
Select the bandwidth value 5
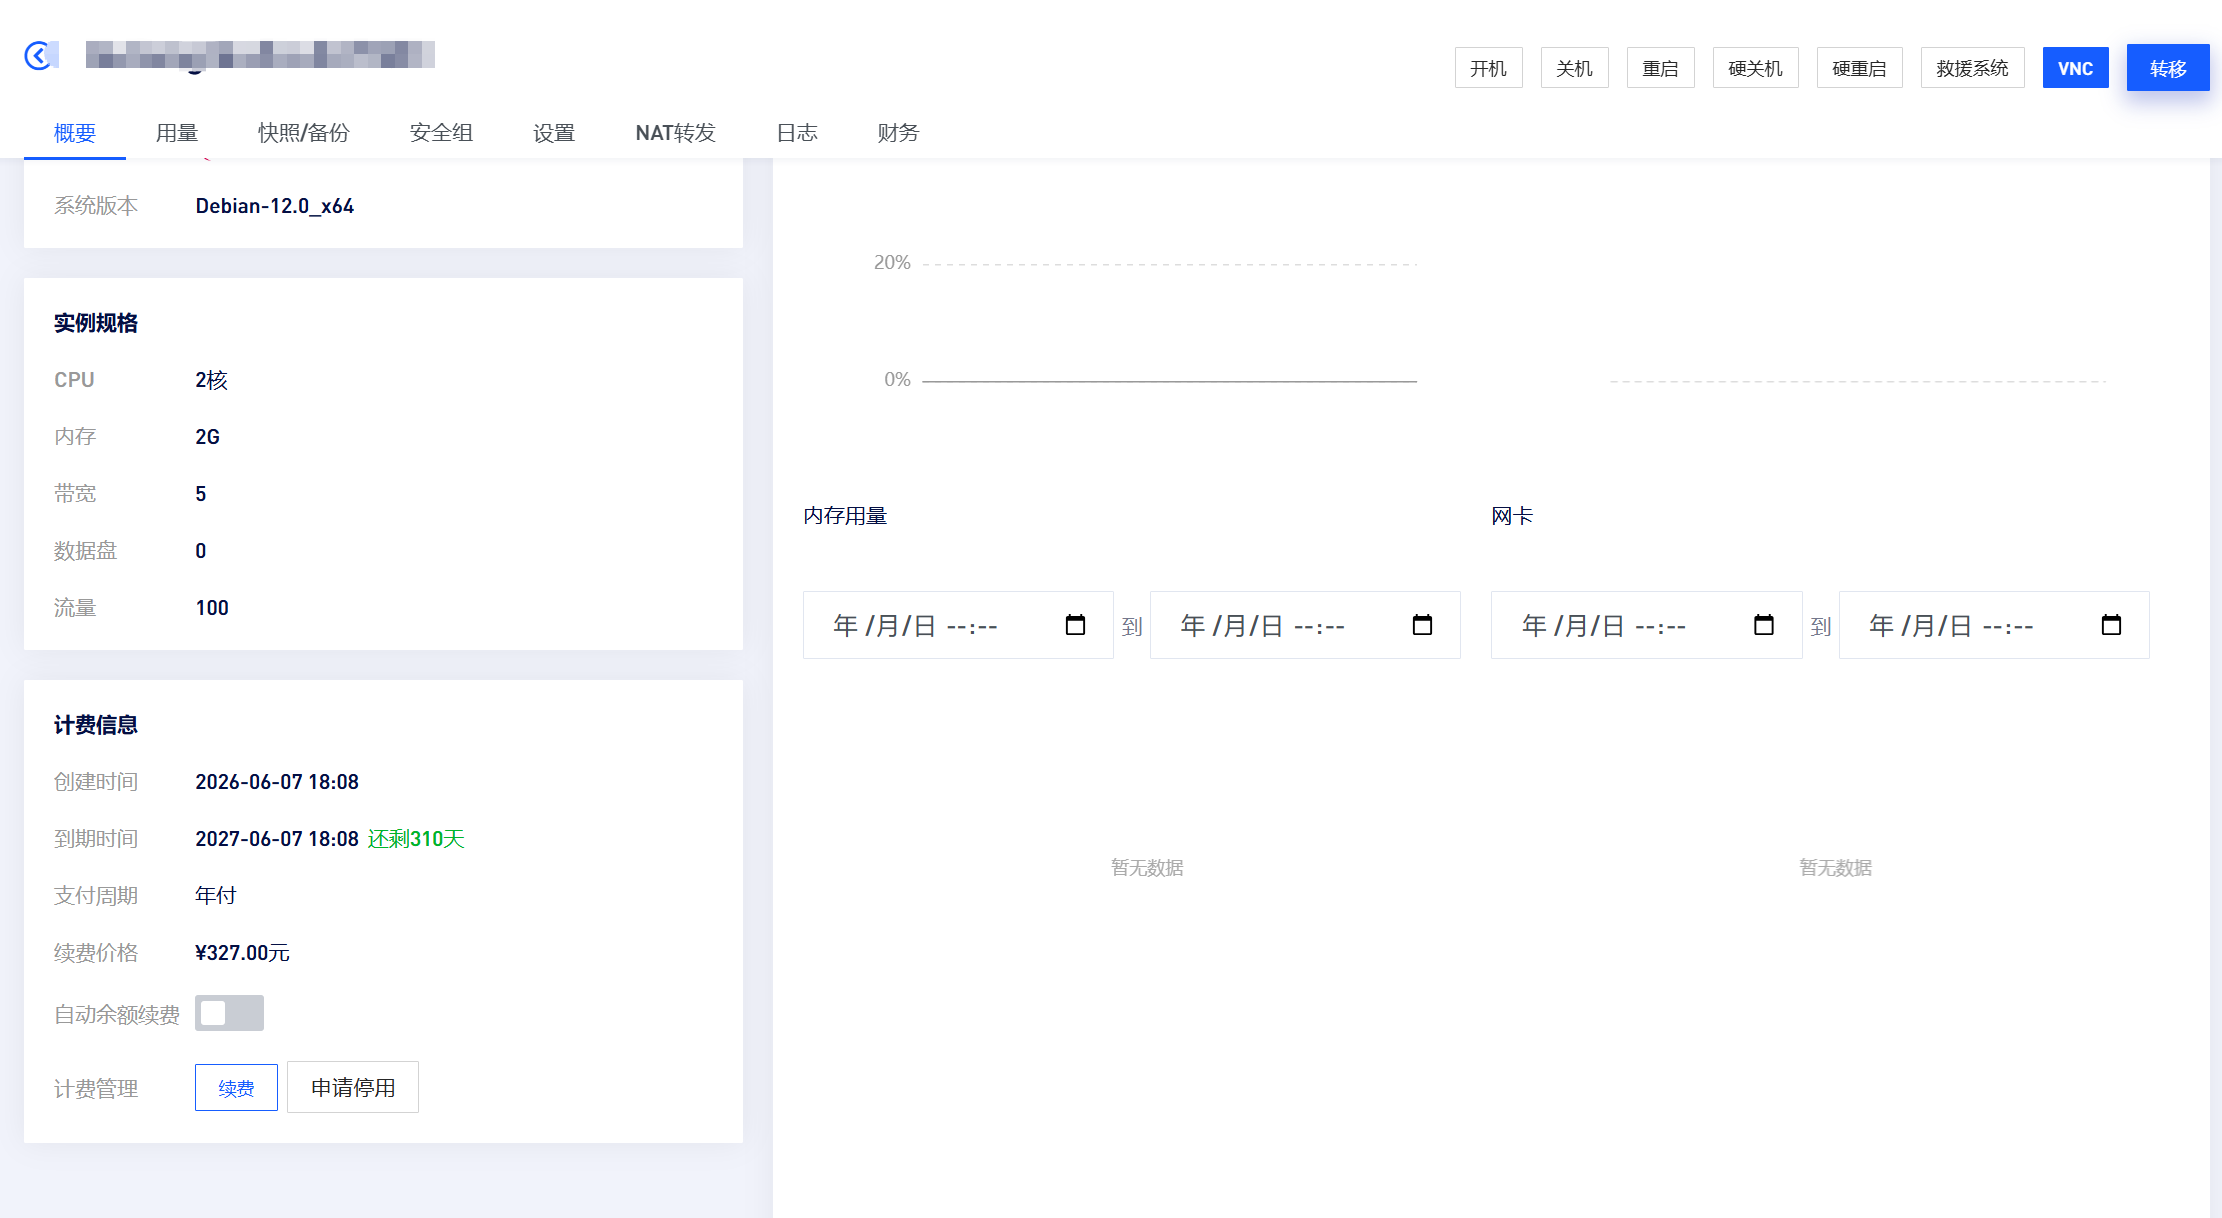pos(201,494)
